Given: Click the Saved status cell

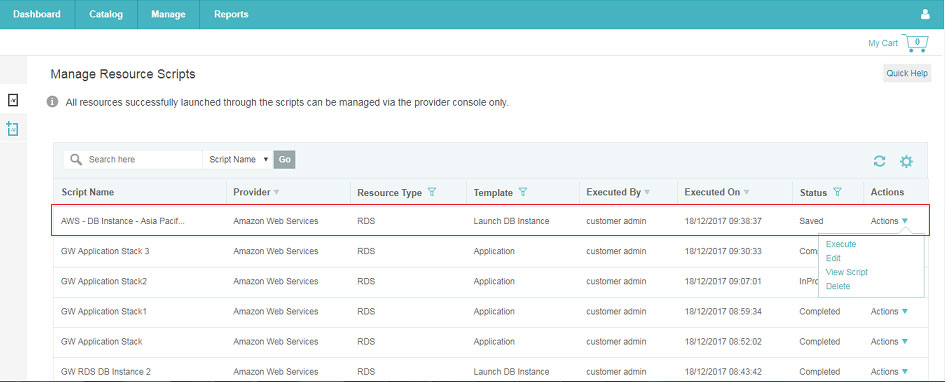Looking at the screenshot, I should pyautogui.click(x=811, y=221).
